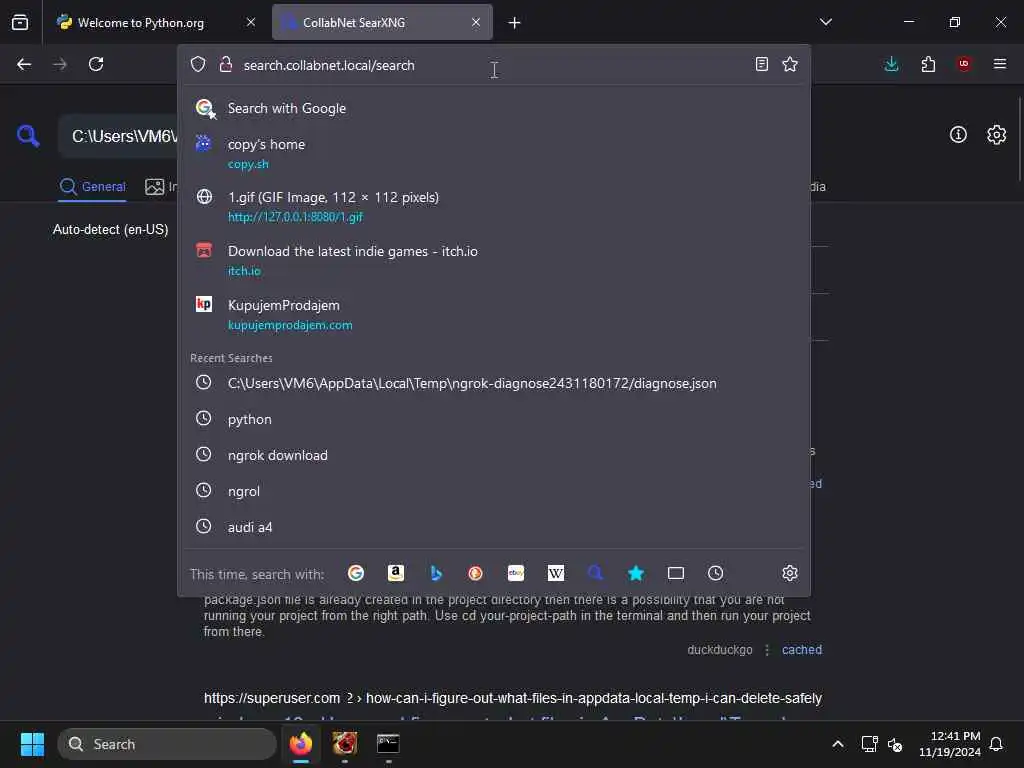This screenshot has width=1024, height=768.
Task: Open Windows Start menu
Action: click(32, 744)
